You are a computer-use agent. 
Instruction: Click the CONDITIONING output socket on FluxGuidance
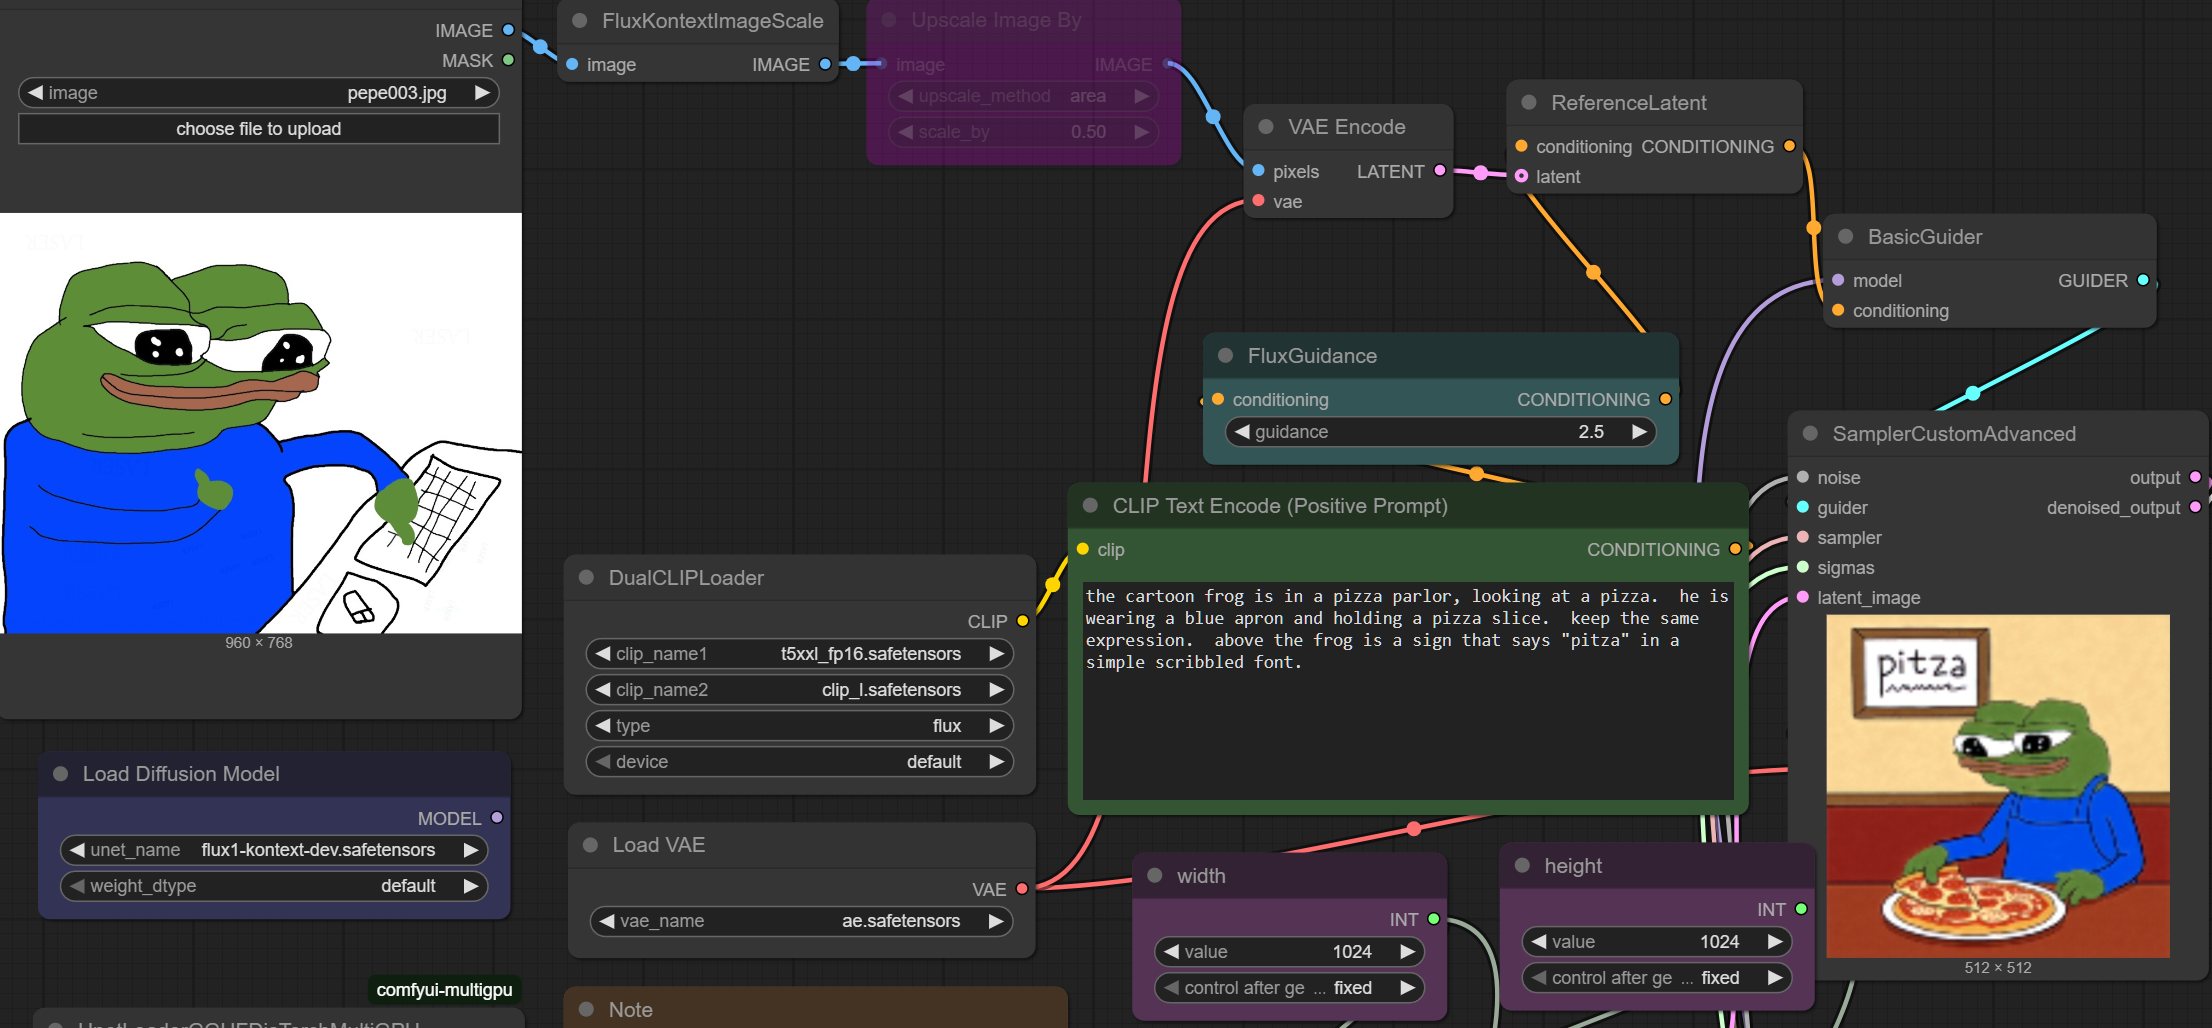tap(1665, 398)
